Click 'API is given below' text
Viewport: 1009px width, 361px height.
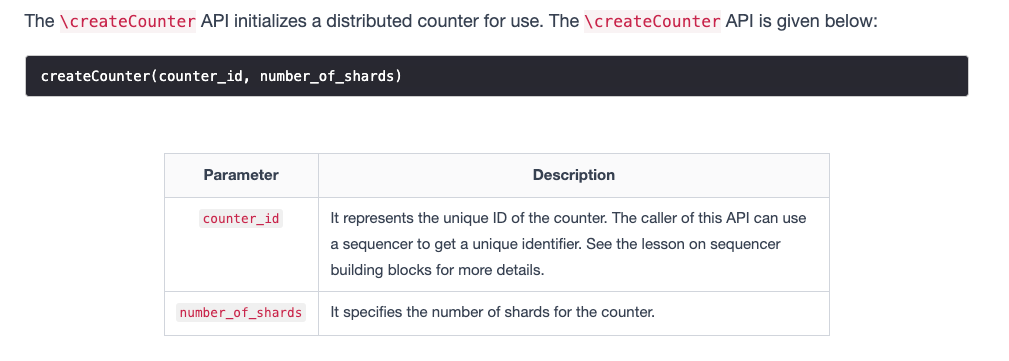pyautogui.click(x=801, y=21)
